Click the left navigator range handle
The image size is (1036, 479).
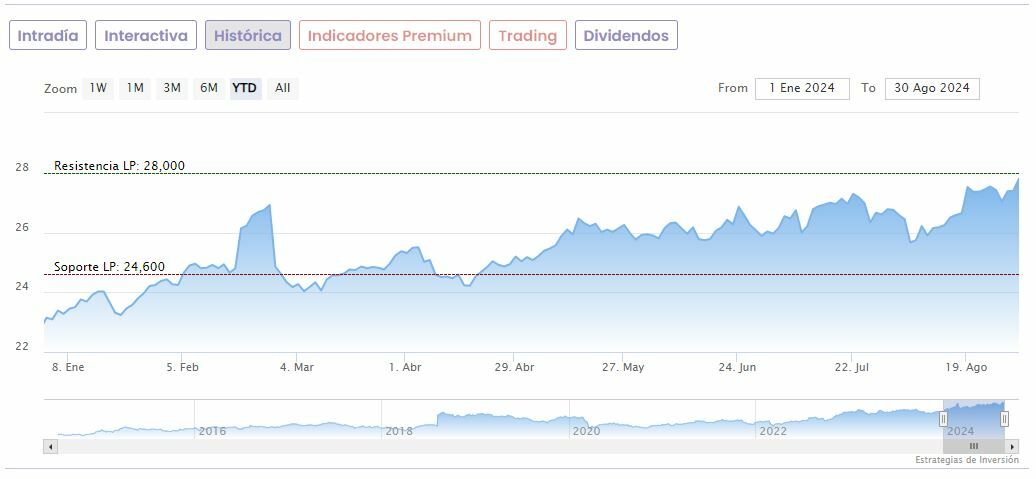click(943, 419)
